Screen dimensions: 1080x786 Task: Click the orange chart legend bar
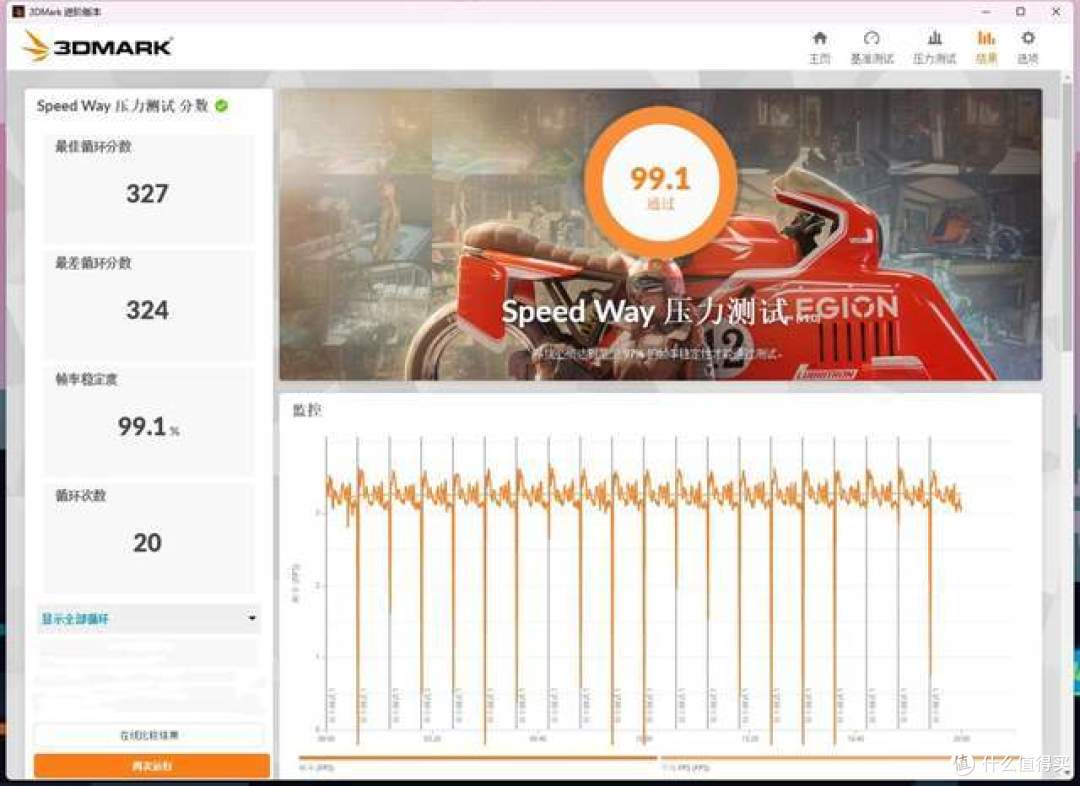pos(477,757)
